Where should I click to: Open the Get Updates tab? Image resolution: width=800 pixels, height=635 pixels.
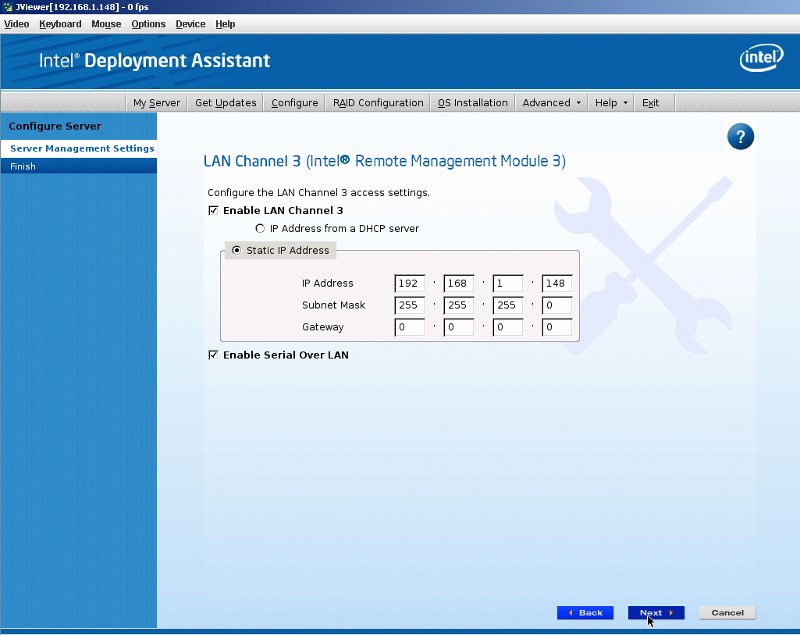pos(226,103)
